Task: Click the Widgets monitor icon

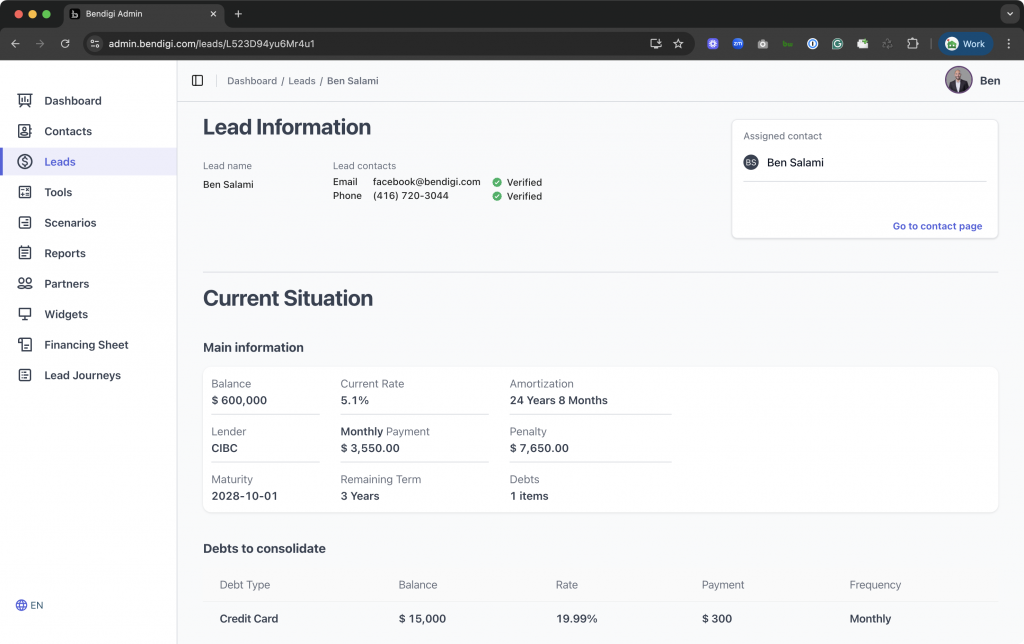Action: (25, 314)
